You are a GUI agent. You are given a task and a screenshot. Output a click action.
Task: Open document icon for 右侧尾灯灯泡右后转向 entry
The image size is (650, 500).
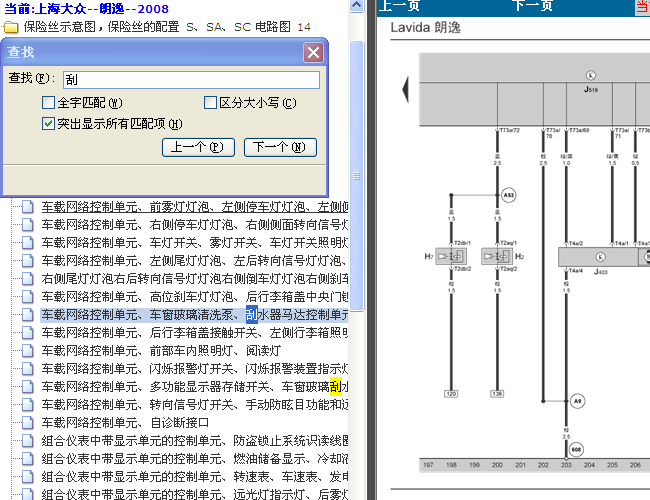pyautogui.click(x=28, y=278)
